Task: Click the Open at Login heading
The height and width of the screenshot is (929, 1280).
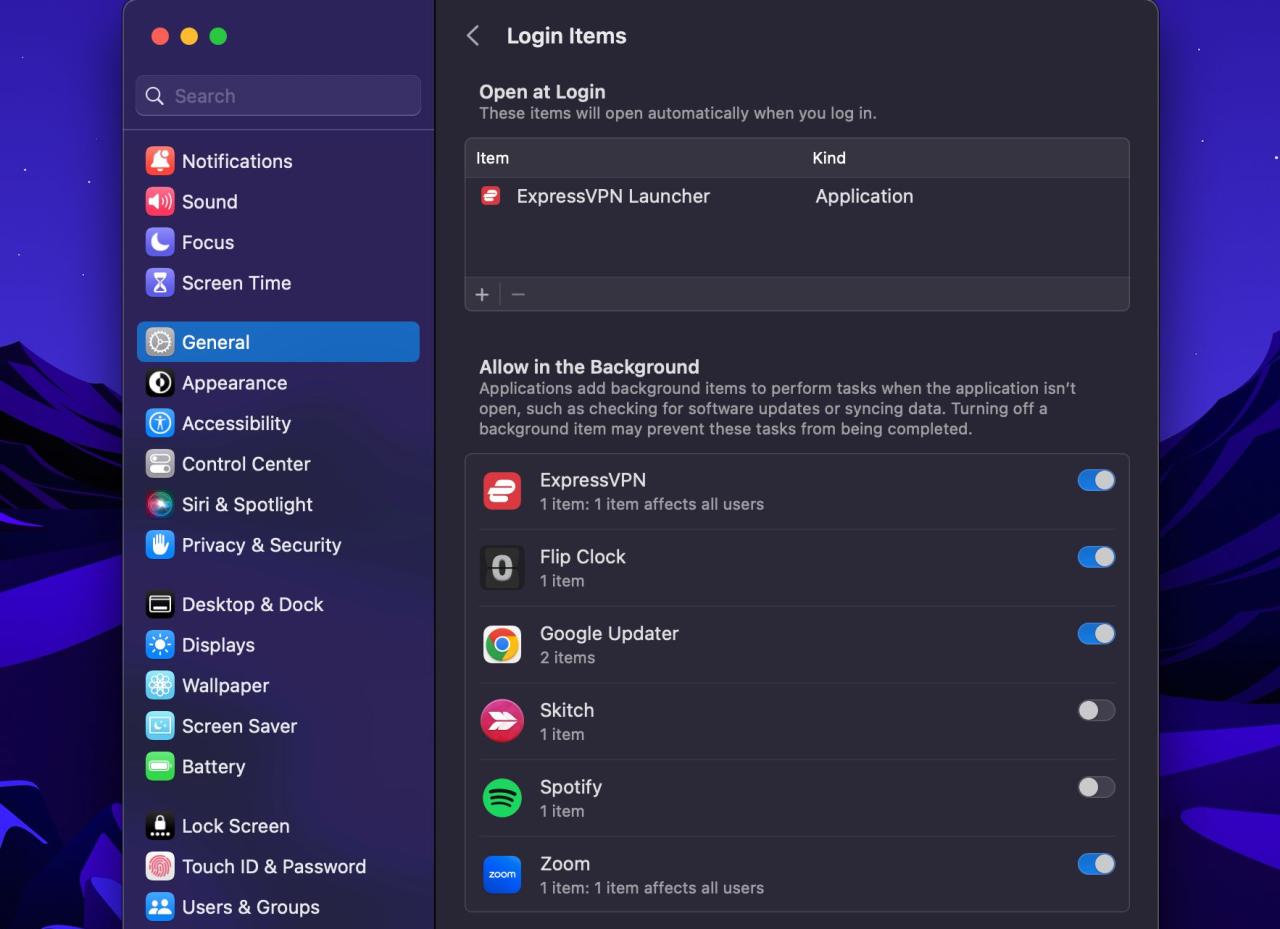Action: point(542,92)
